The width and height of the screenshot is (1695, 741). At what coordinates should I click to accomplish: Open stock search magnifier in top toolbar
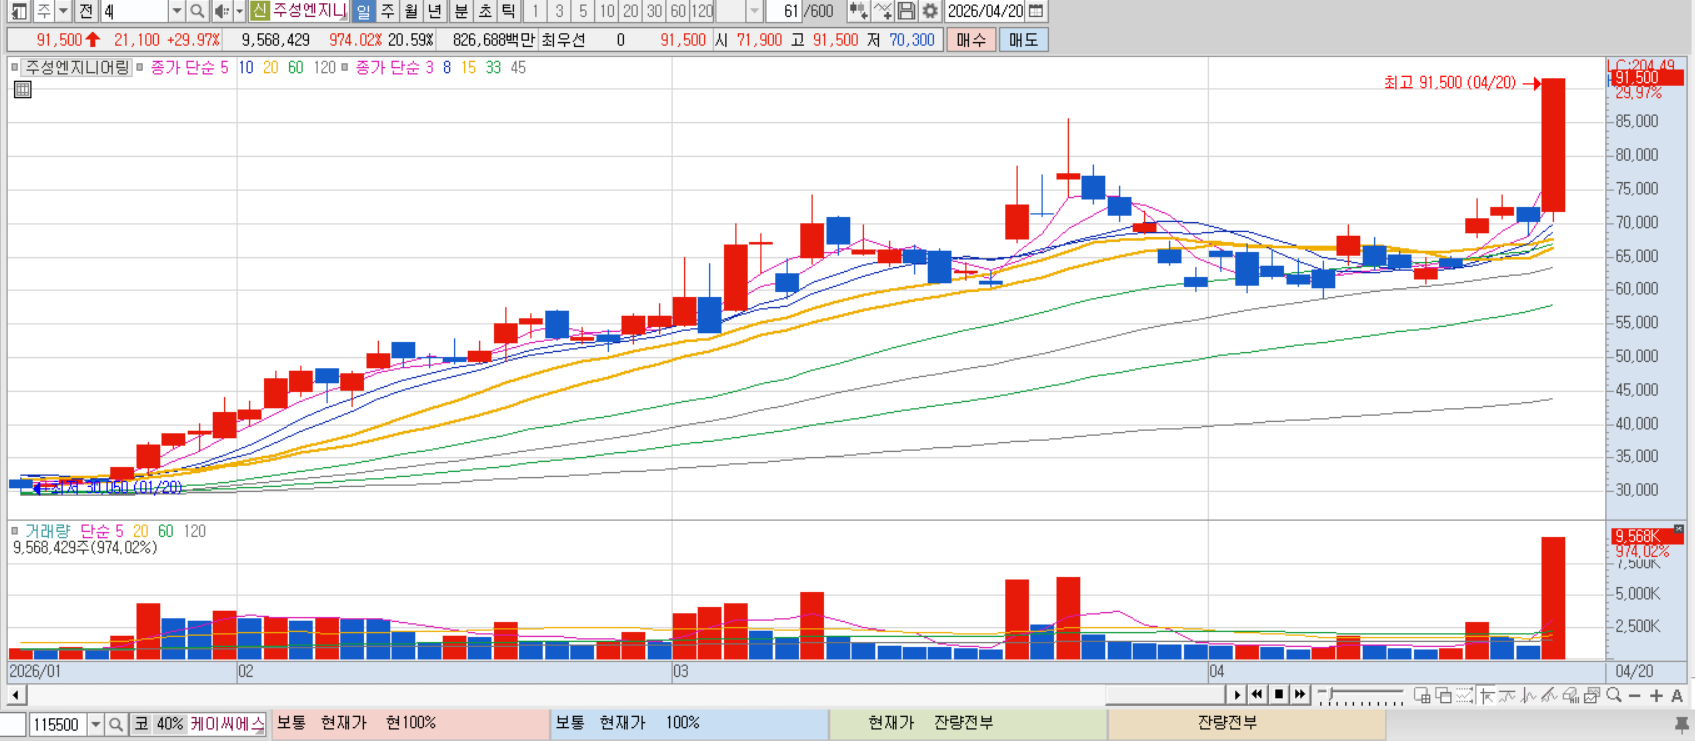point(197,11)
